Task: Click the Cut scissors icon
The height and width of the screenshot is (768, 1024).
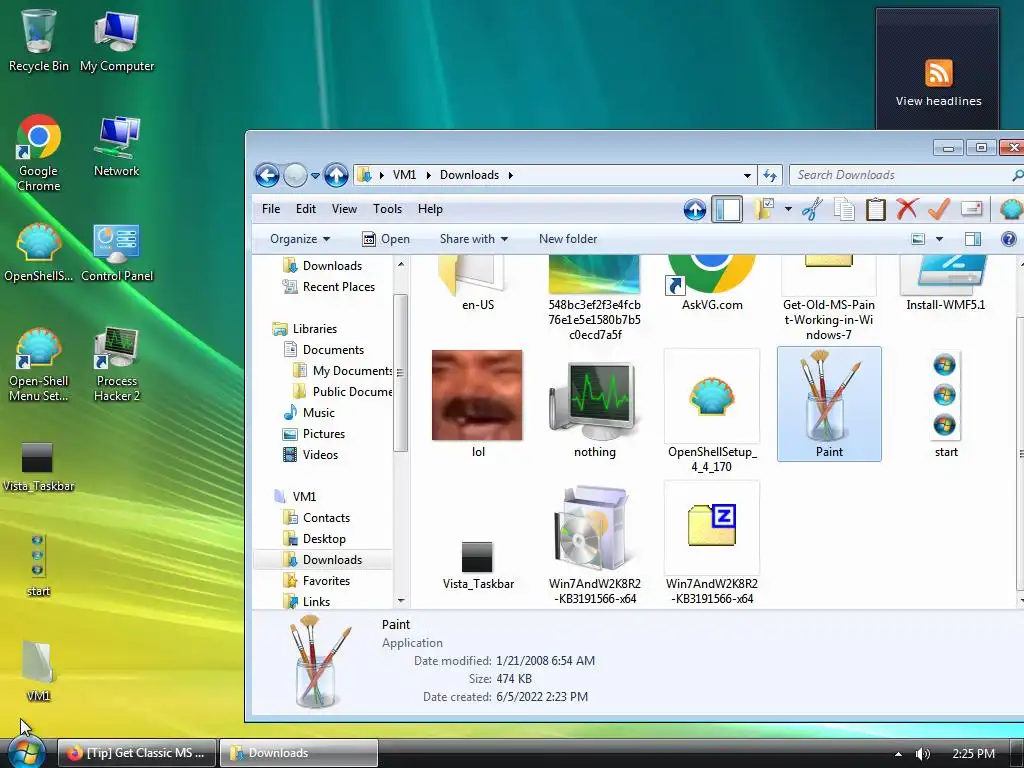Action: (812, 210)
